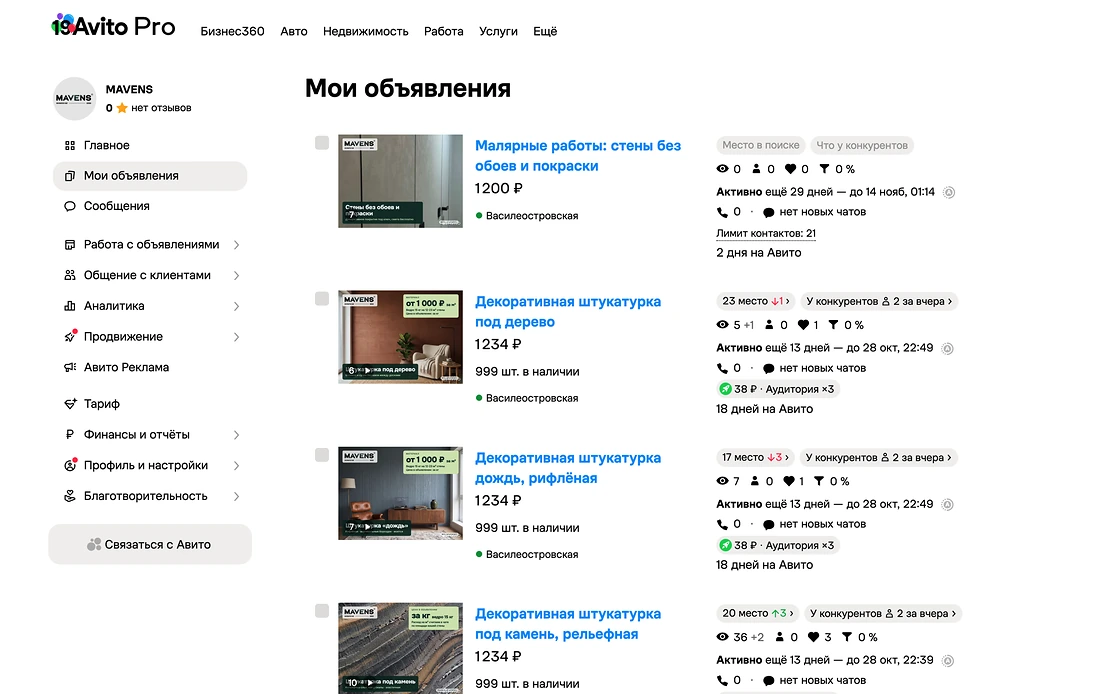This screenshot has height=694, width=1120.
Task: Click the Благотворительность hand-heart icon
Action: (x=70, y=496)
